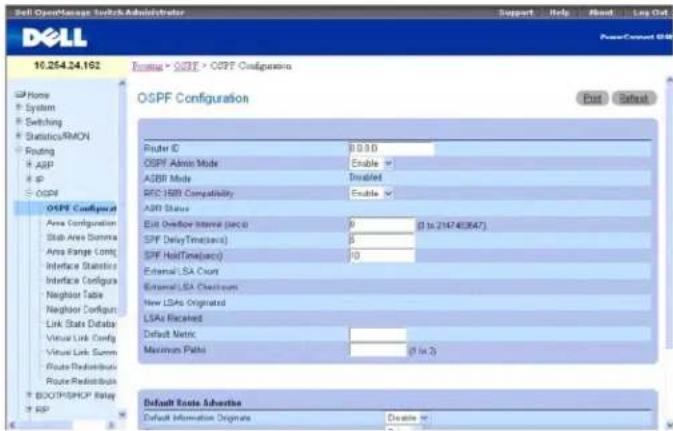673x431 pixels.
Task: Open the About link
Action: (x=600, y=12)
